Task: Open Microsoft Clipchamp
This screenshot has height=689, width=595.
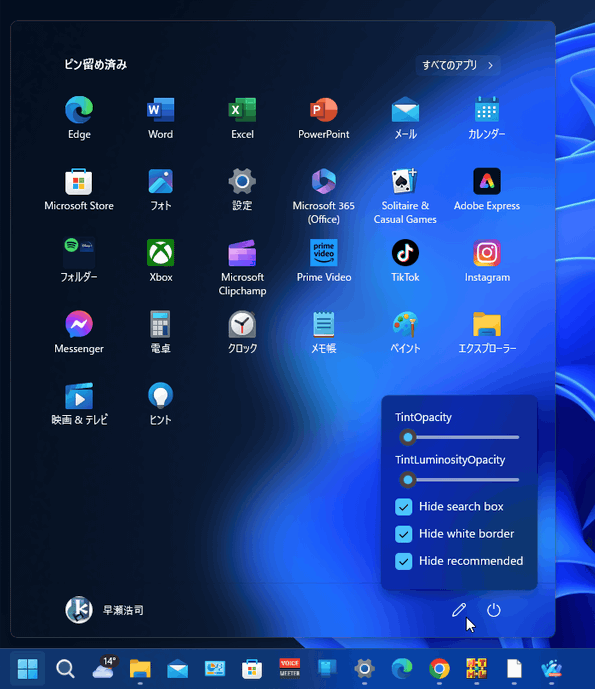Action: (242, 267)
